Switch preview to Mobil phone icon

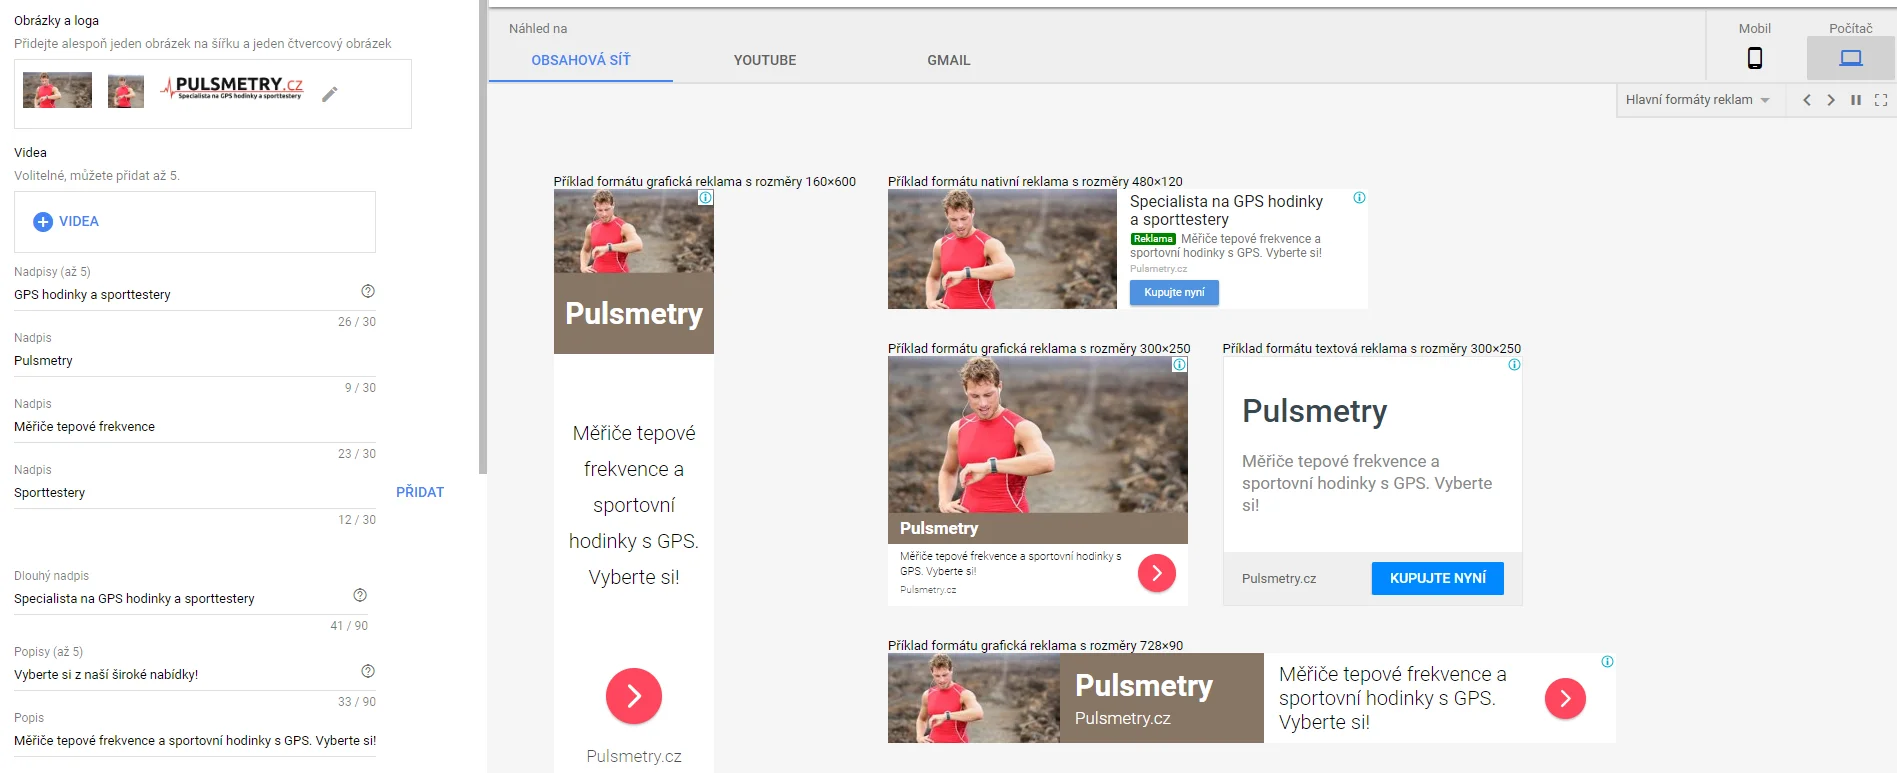pyautogui.click(x=1755, y=58)
